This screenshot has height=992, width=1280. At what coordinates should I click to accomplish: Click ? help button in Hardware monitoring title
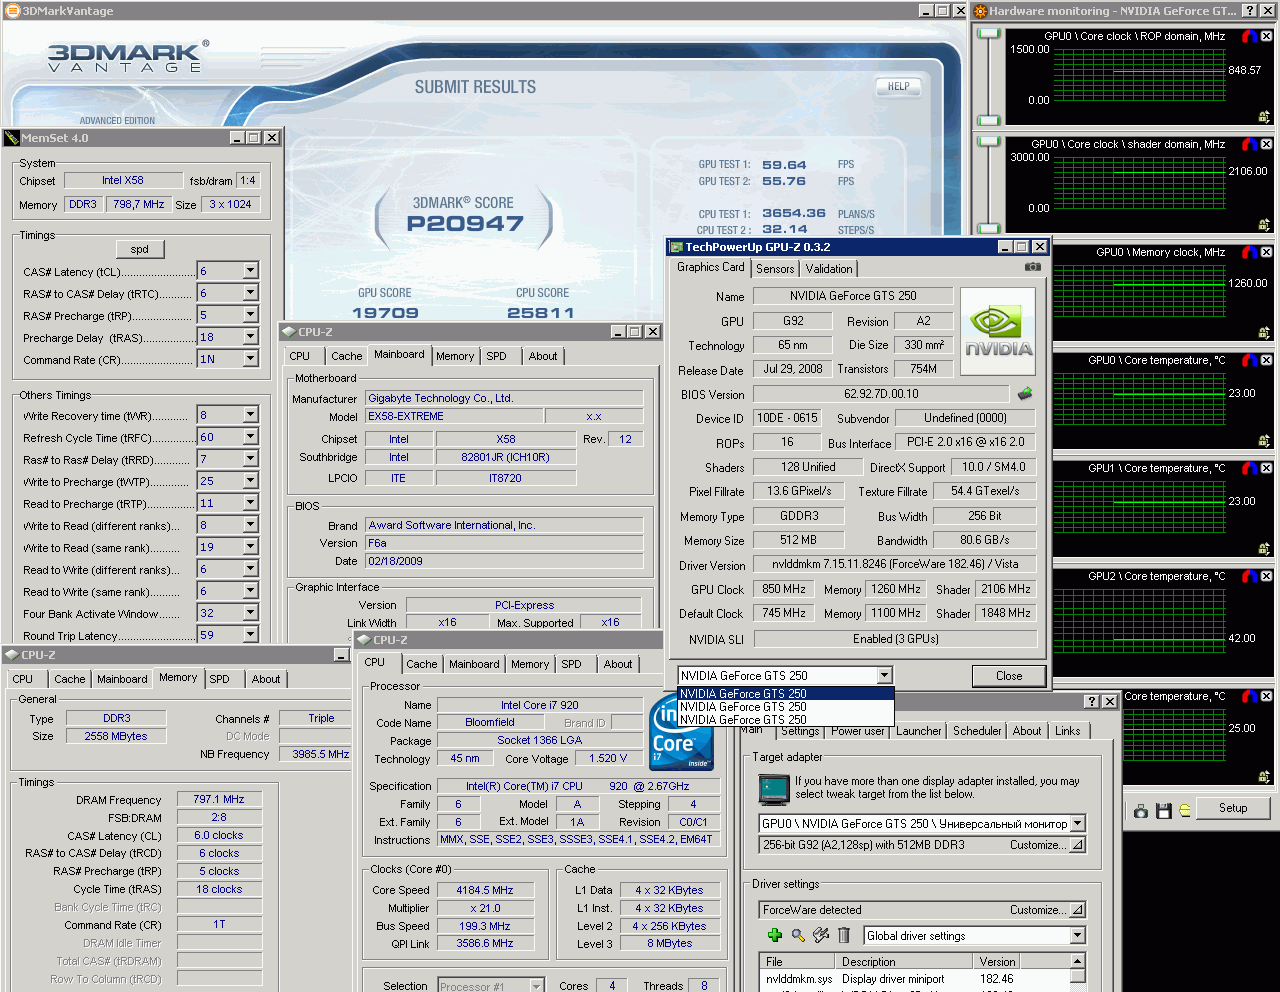pos(1250,11)
